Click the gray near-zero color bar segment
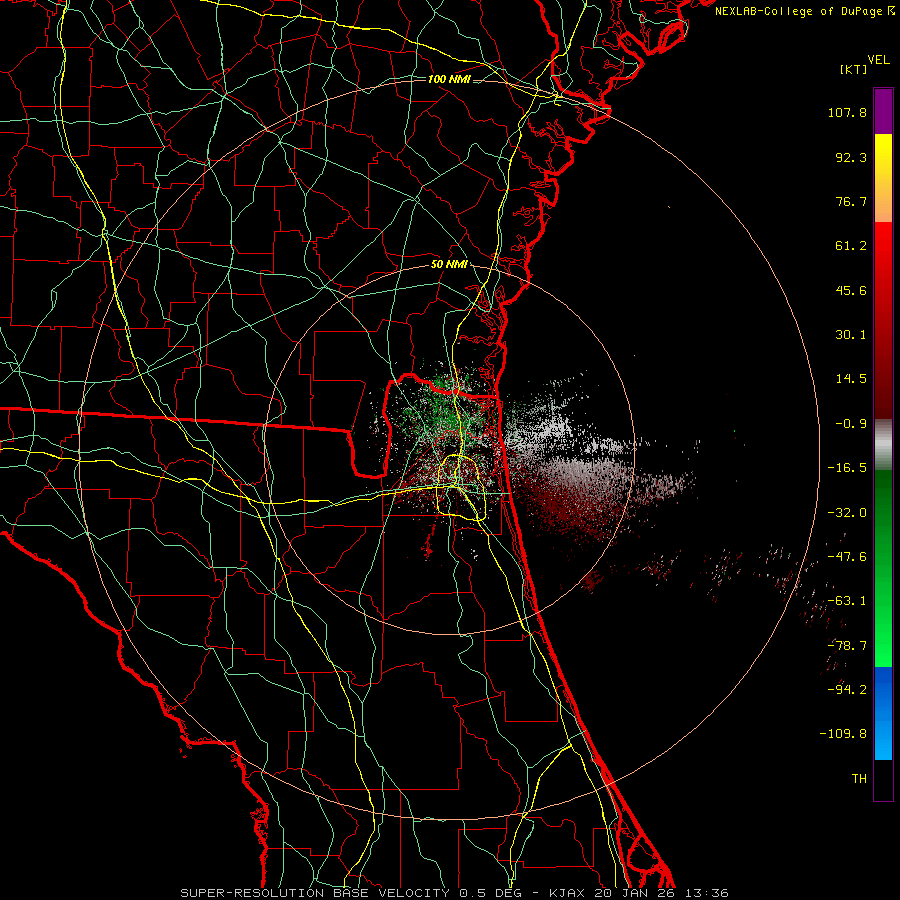The height and width of the screenshot is (900, 900). tap(883, 445)
